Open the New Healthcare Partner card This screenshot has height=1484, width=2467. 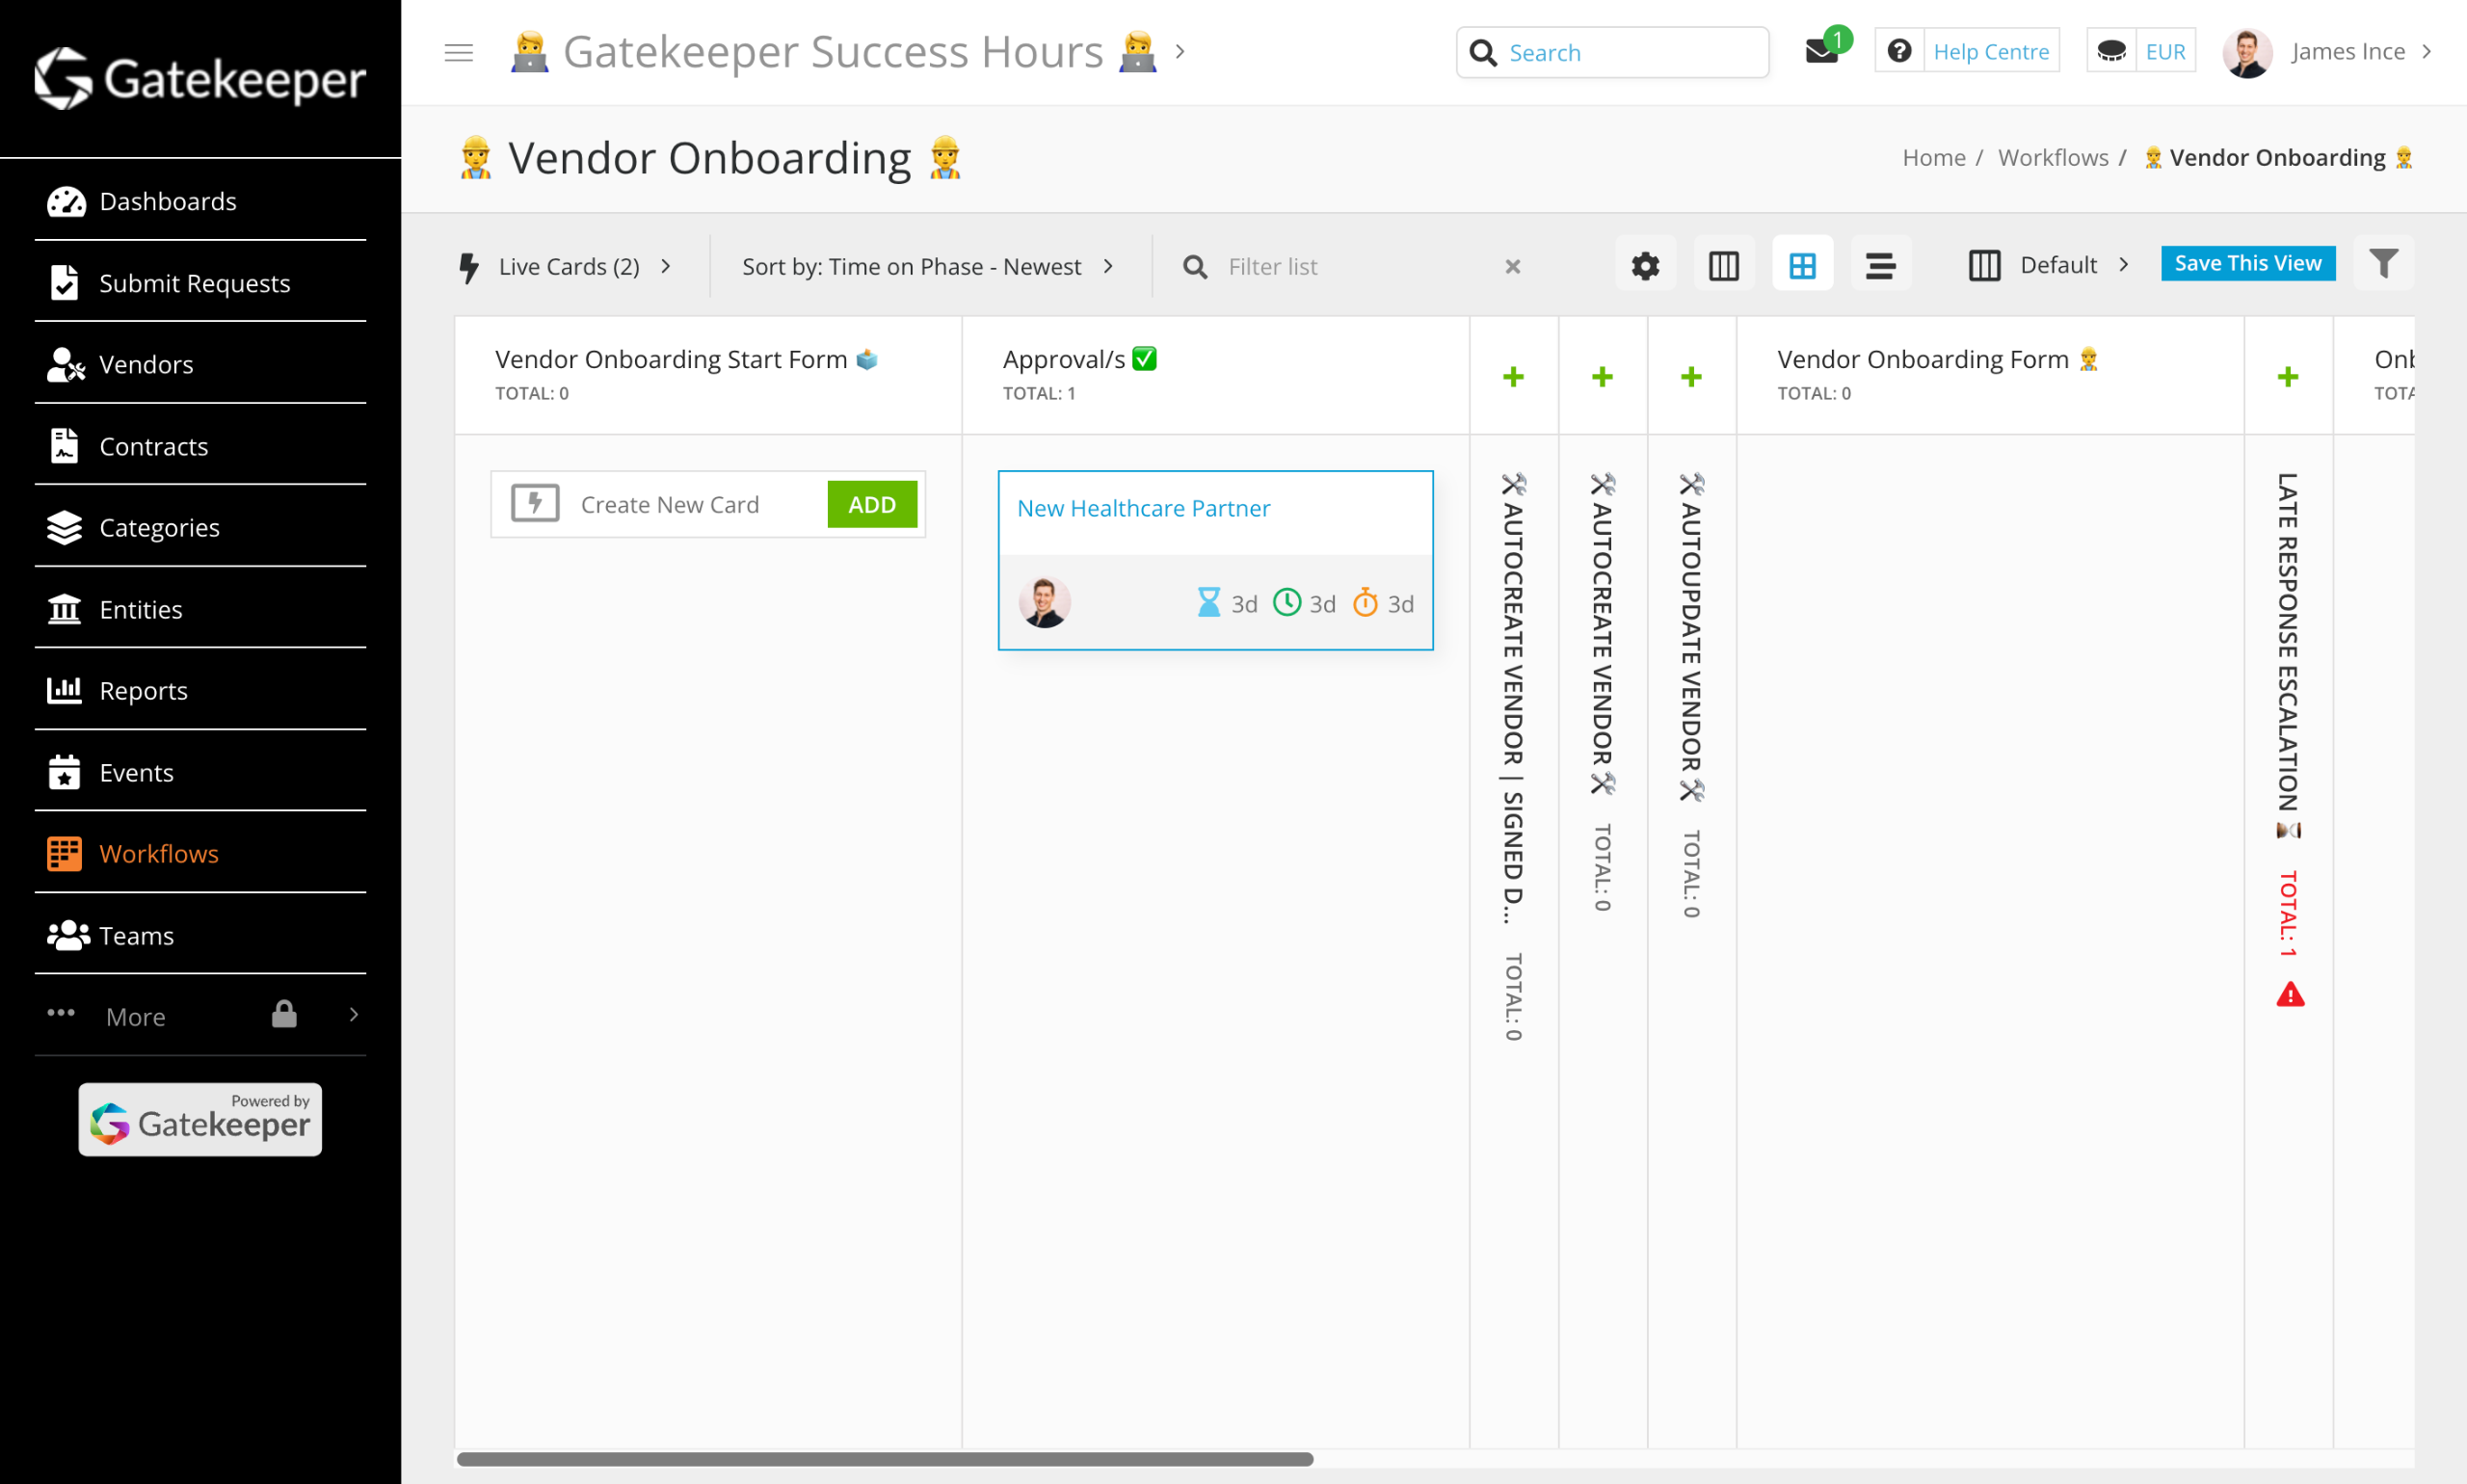point(1143,509)
